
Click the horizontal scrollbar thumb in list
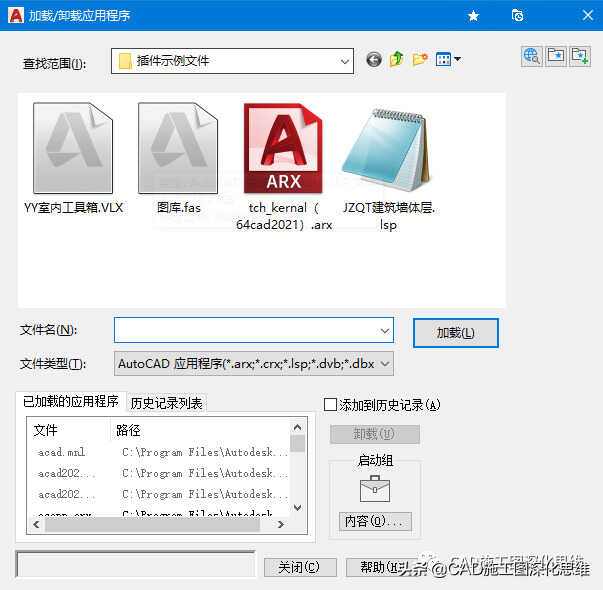(152, 524)
